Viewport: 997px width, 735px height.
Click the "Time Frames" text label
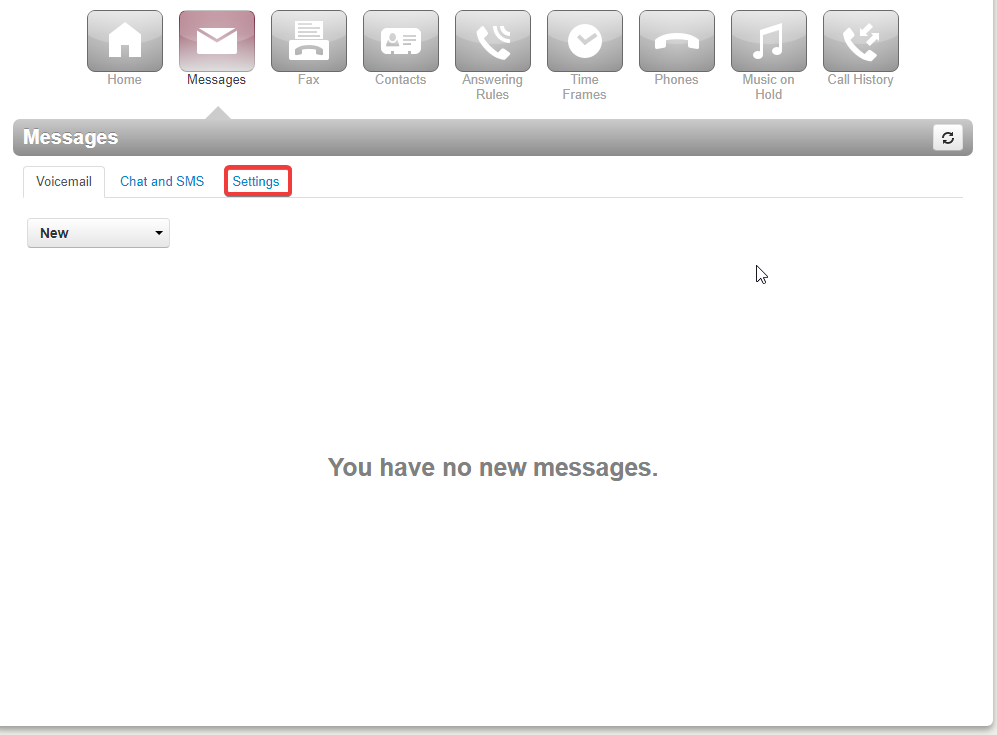584,87
